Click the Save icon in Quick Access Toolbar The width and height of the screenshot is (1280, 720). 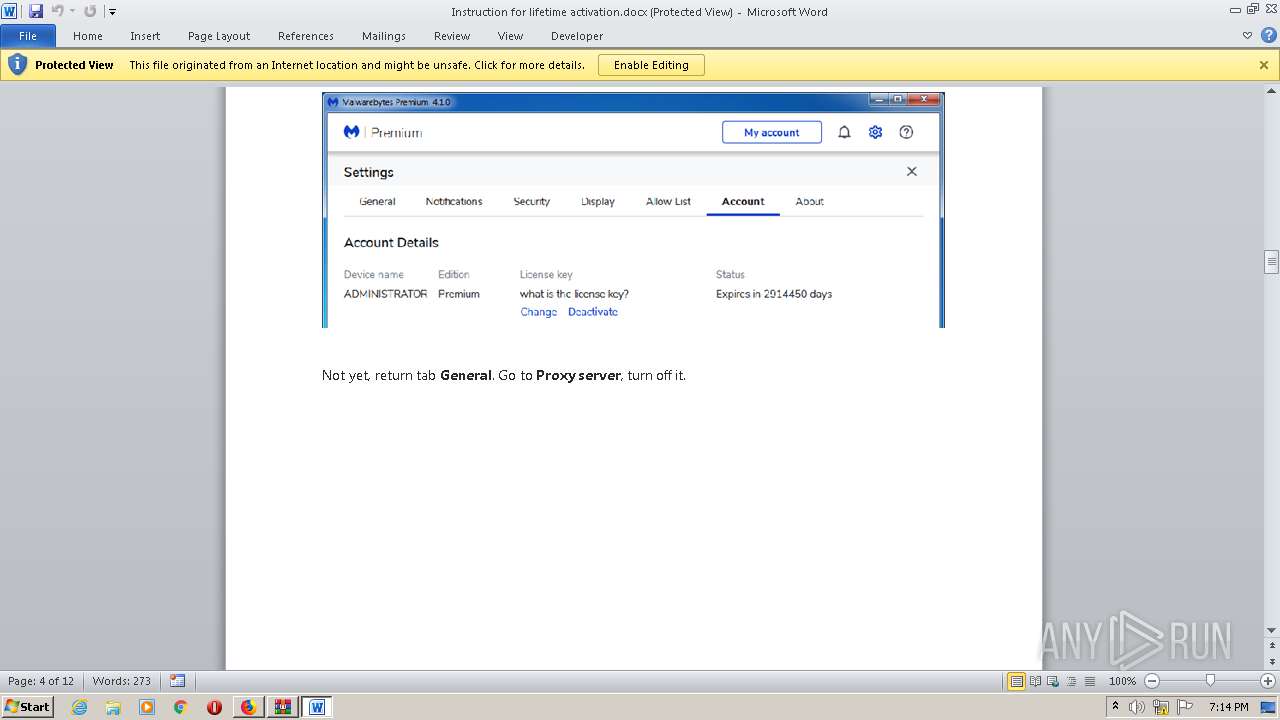36,11
